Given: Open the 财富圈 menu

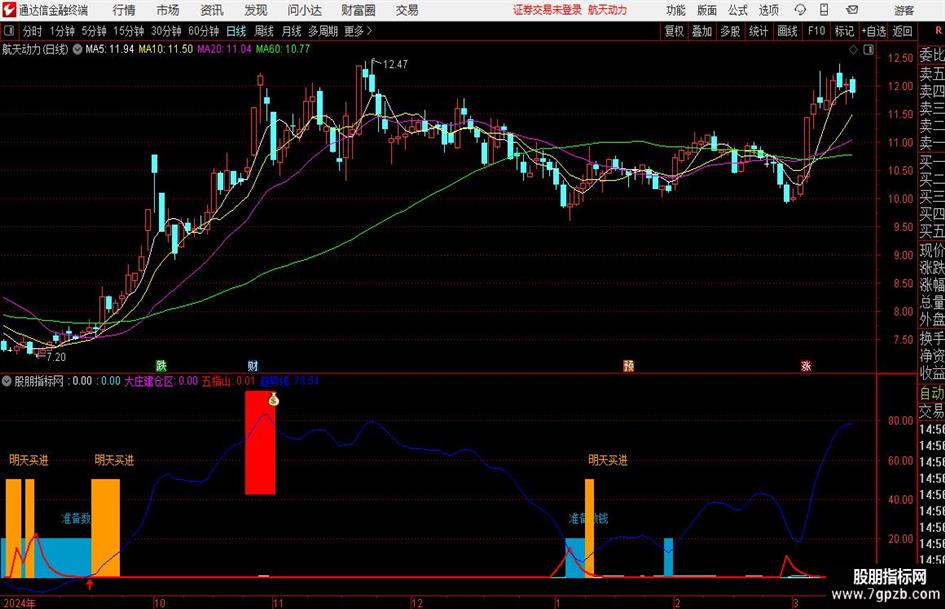Looking at the screenshot, I should [358, 10].
